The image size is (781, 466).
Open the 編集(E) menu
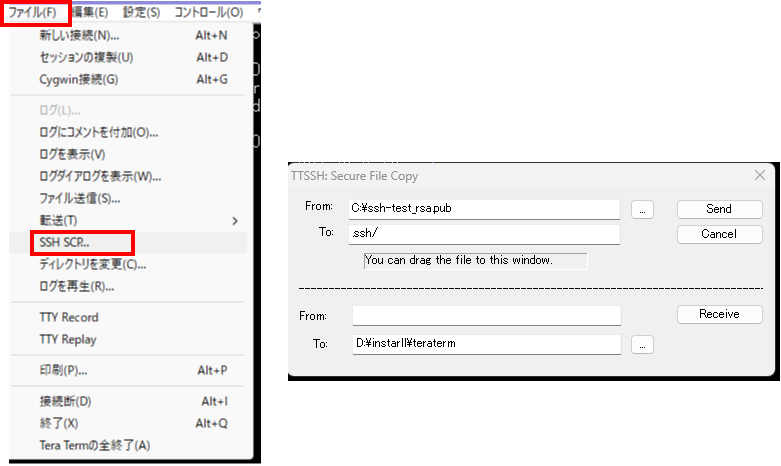click(x=93, y=12)
